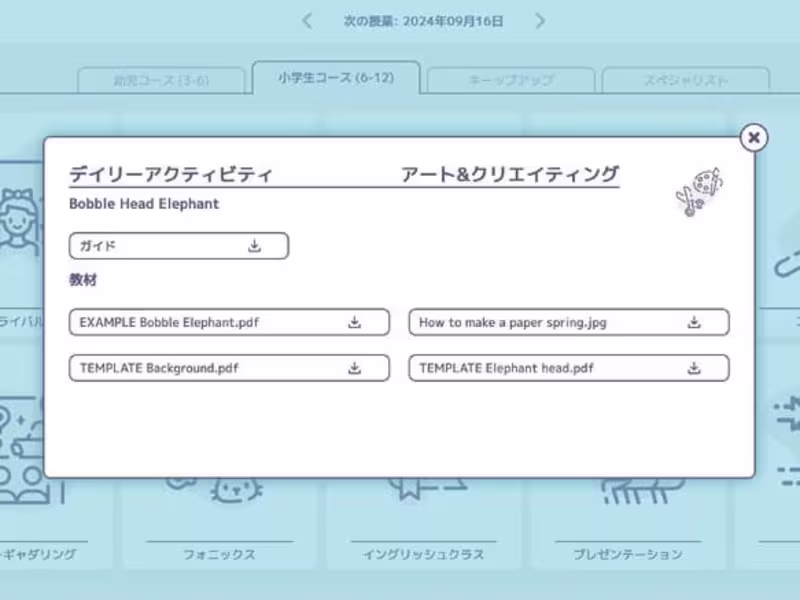Click the デイリーアクティビティ heading
Screen dimensions: 800x600
coord(171,174)
